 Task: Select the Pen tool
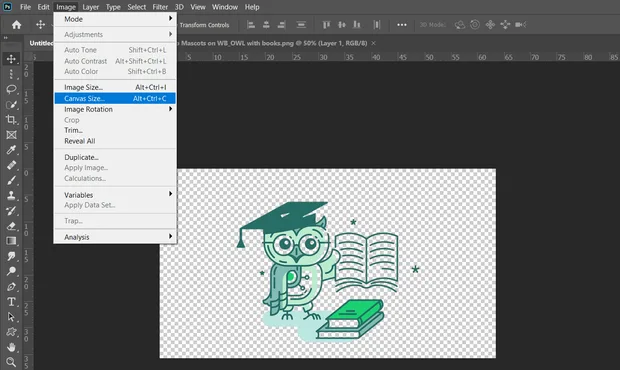(x=11, y=287)
